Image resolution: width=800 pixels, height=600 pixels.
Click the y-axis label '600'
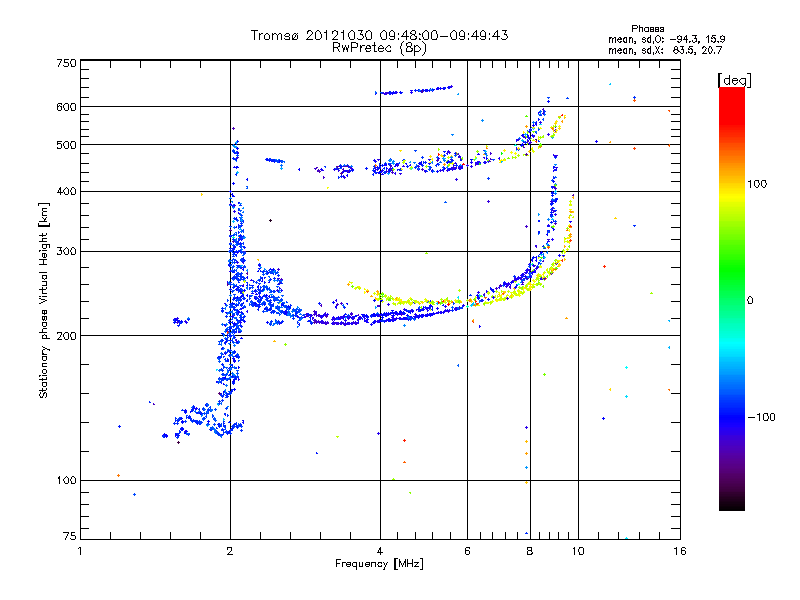pos(66,107)
